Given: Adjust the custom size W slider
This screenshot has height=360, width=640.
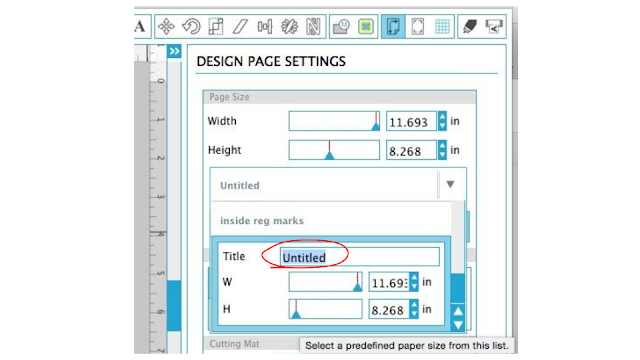Looking at the screenshot, I should [325, 282].
